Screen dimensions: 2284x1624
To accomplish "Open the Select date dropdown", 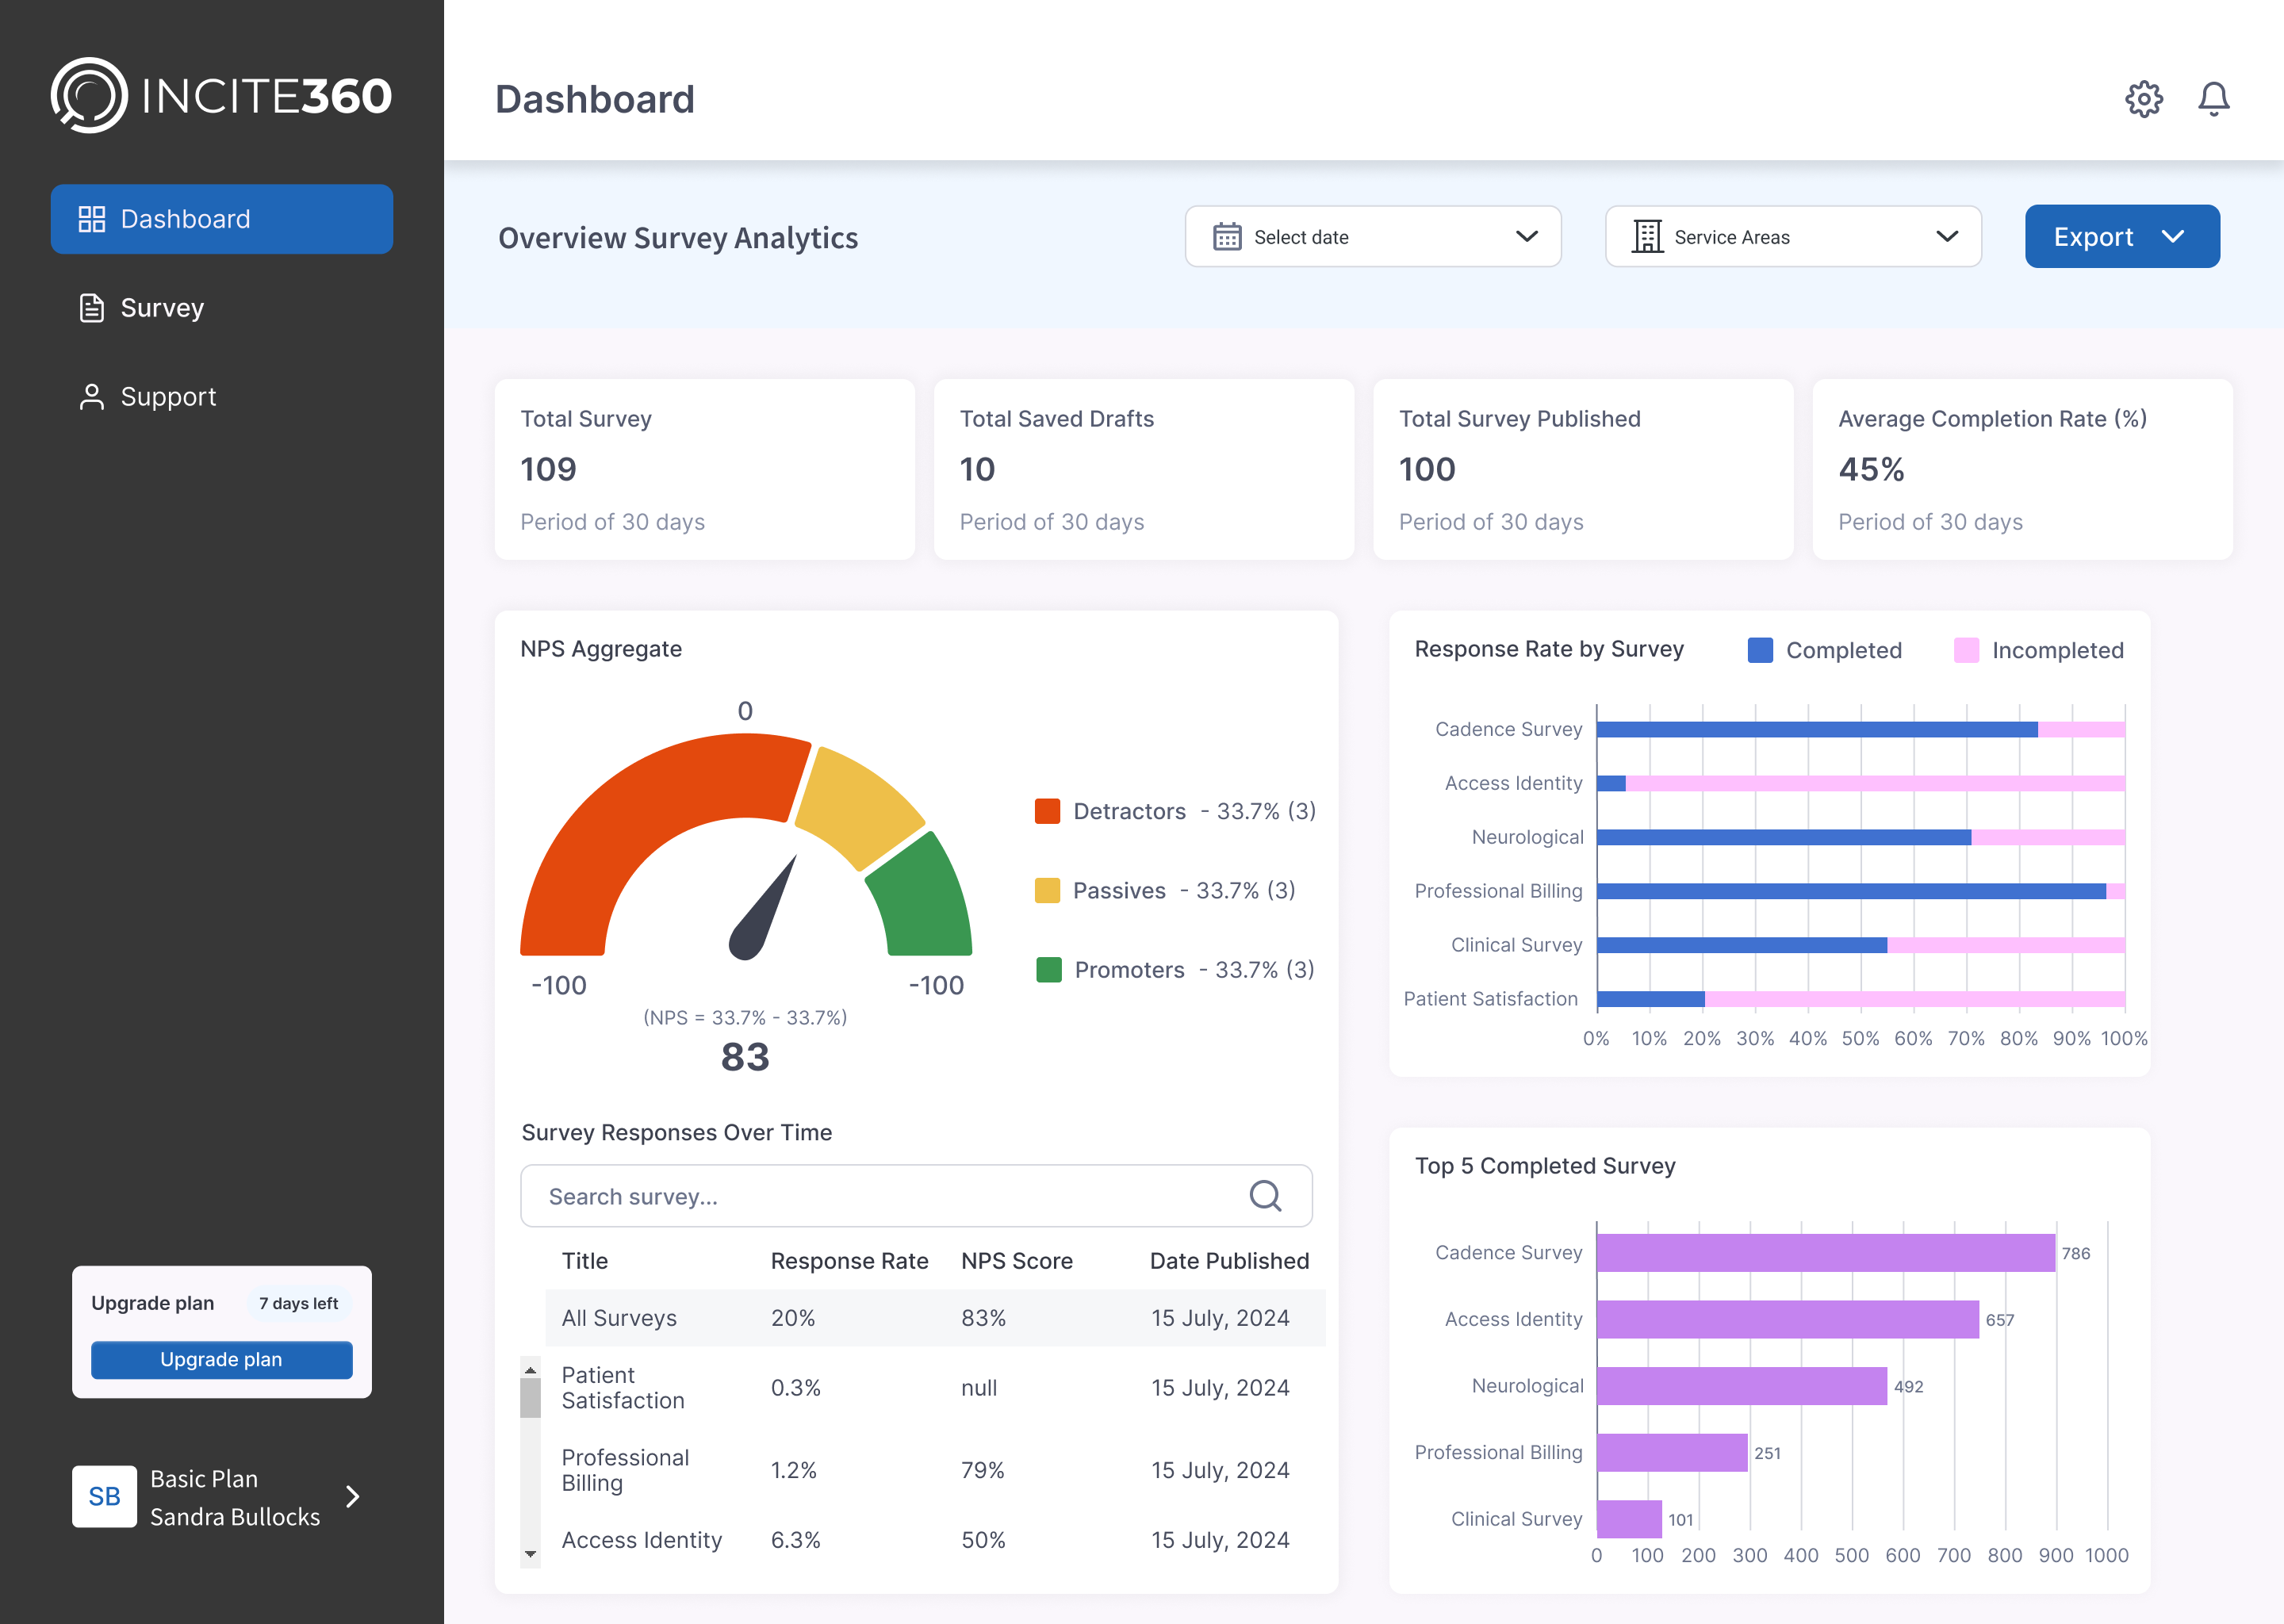I will tap(1372, 237).
